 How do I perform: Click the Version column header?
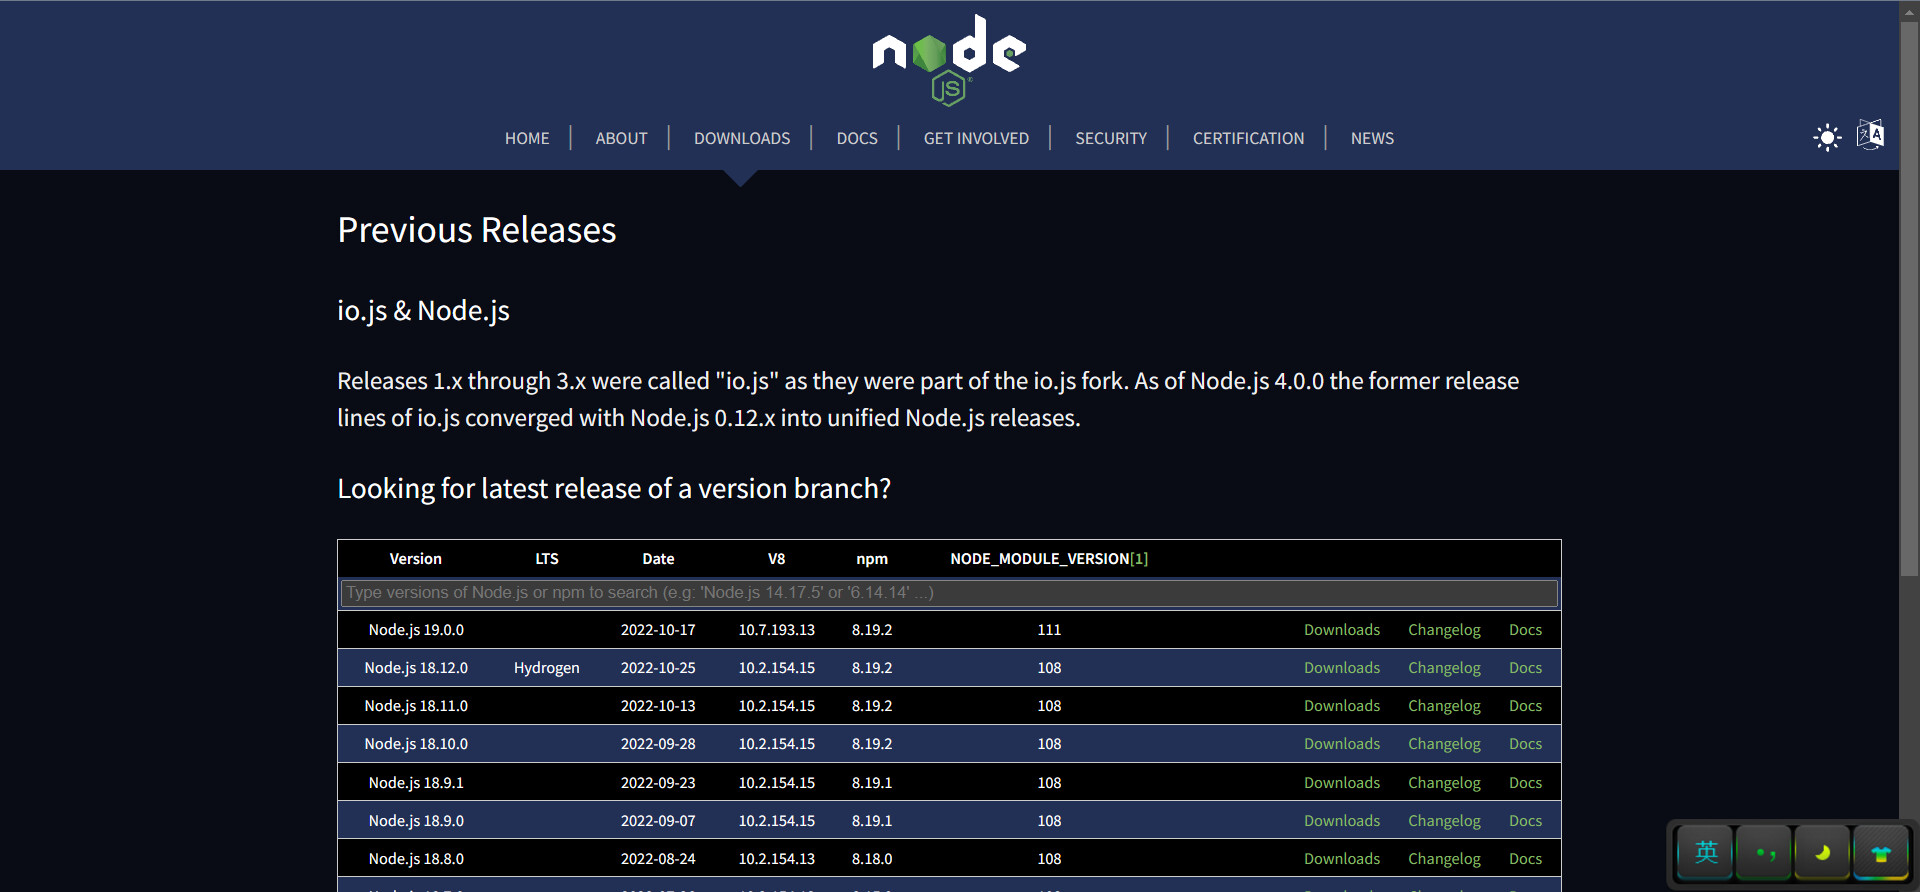point(415,559)
